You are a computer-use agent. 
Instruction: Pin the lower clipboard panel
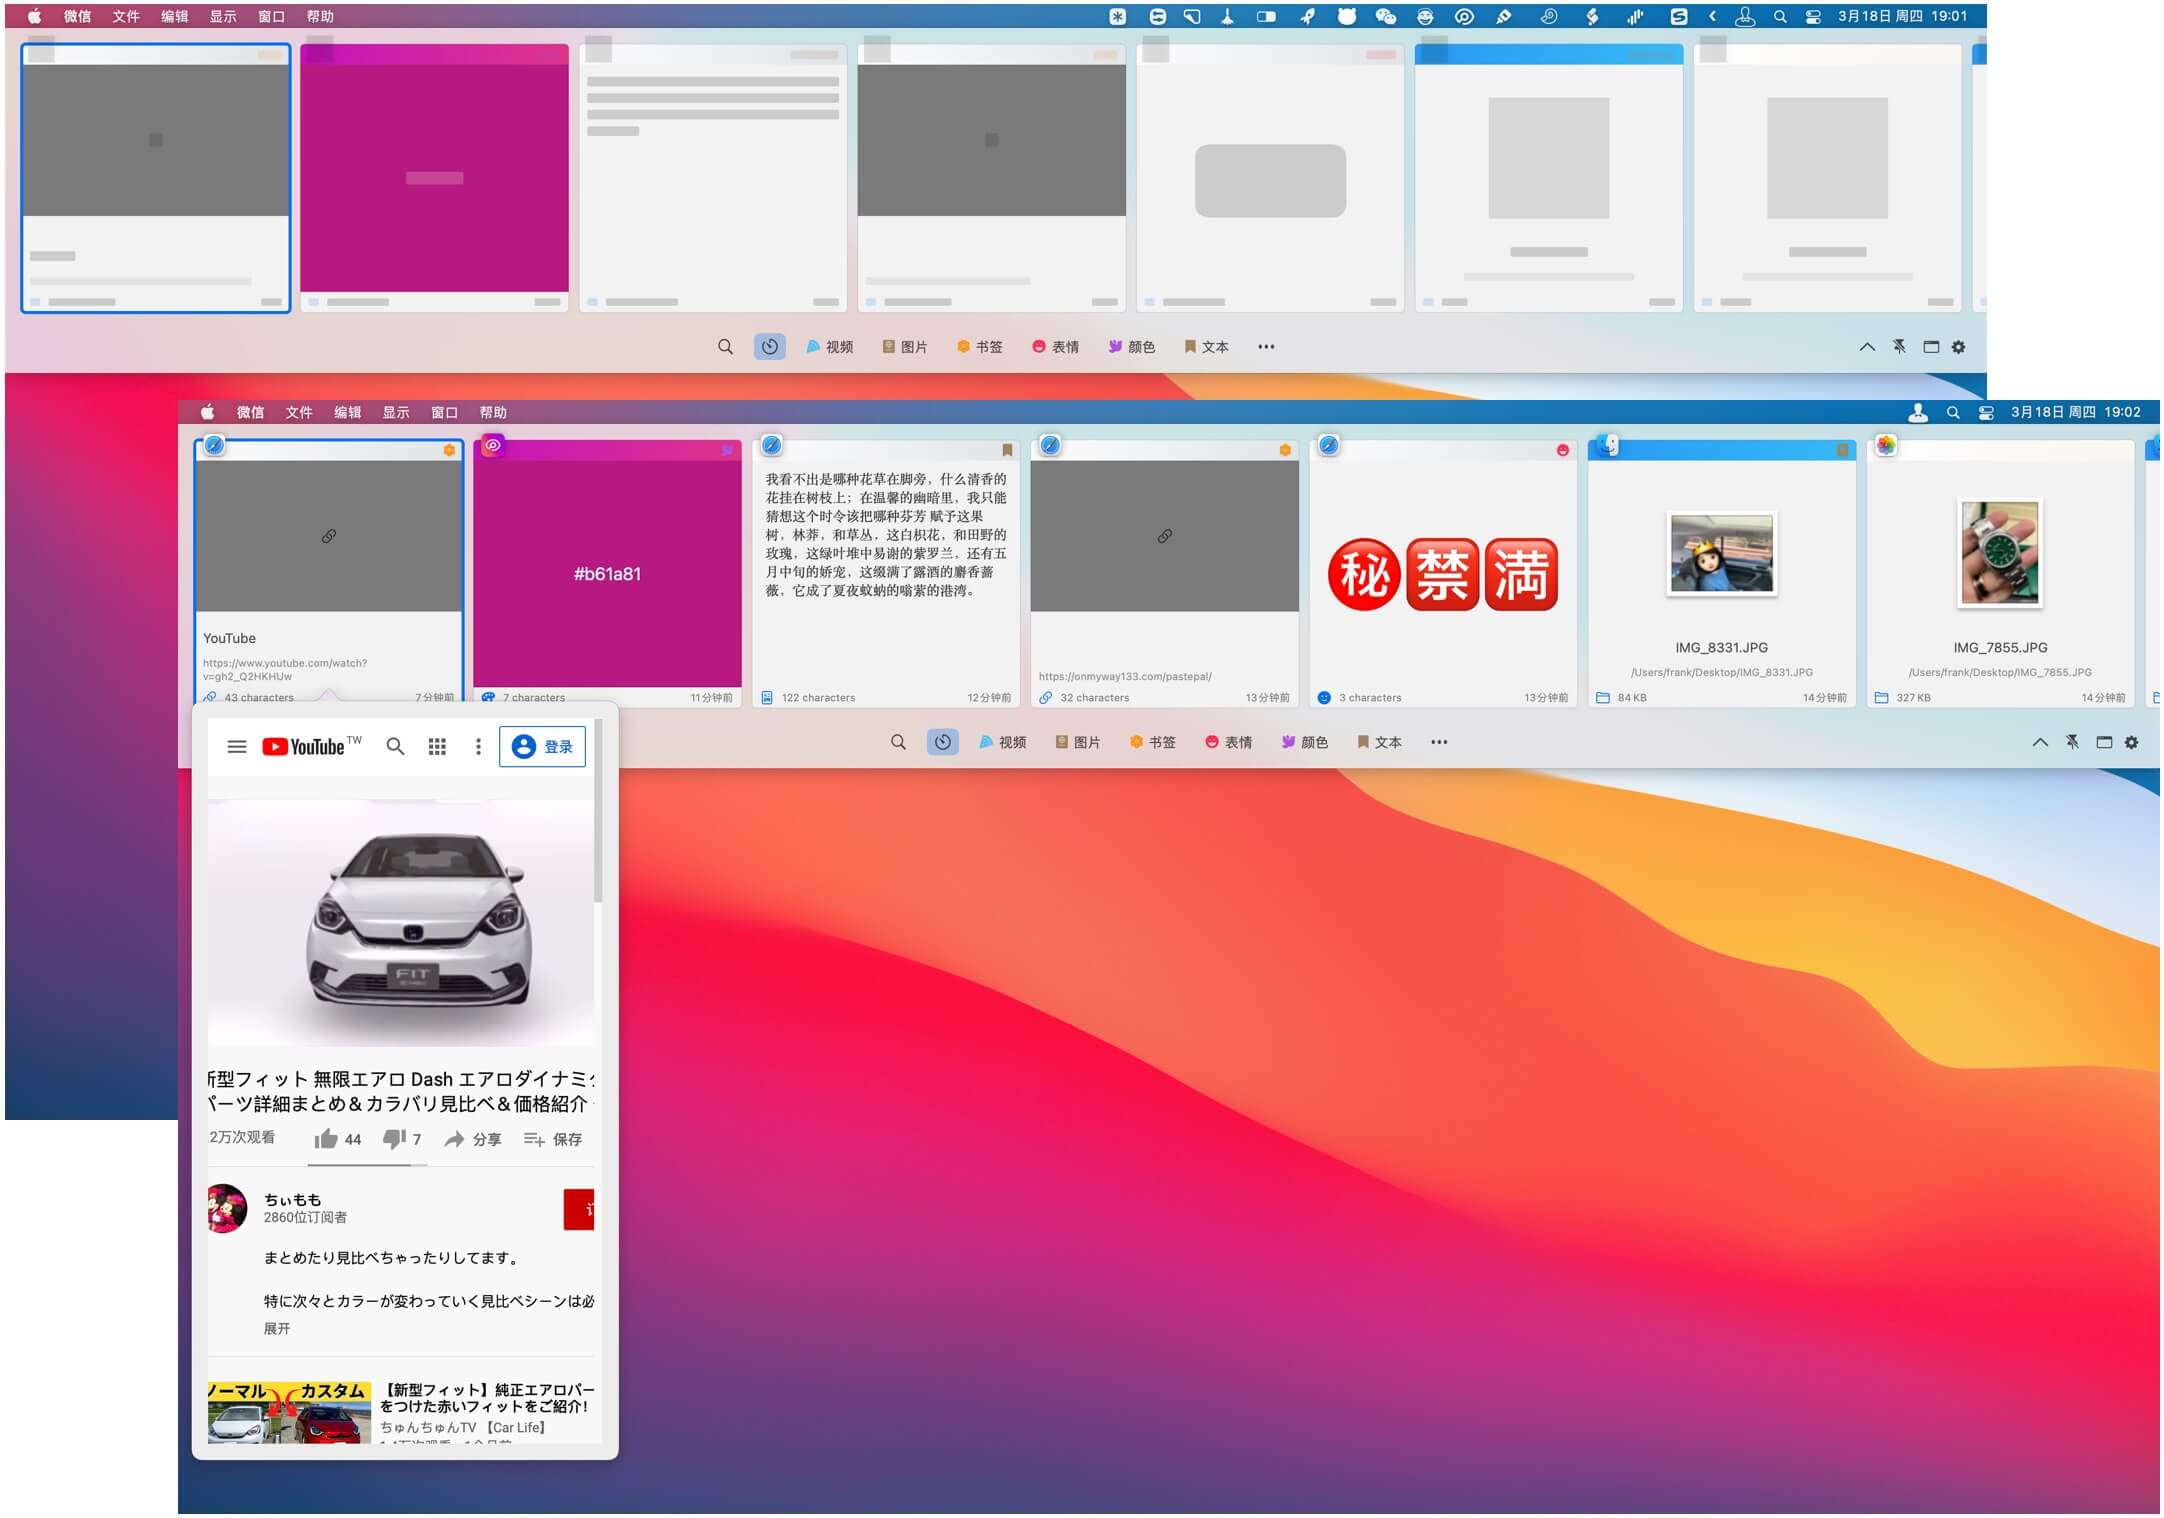point(2072,742)
